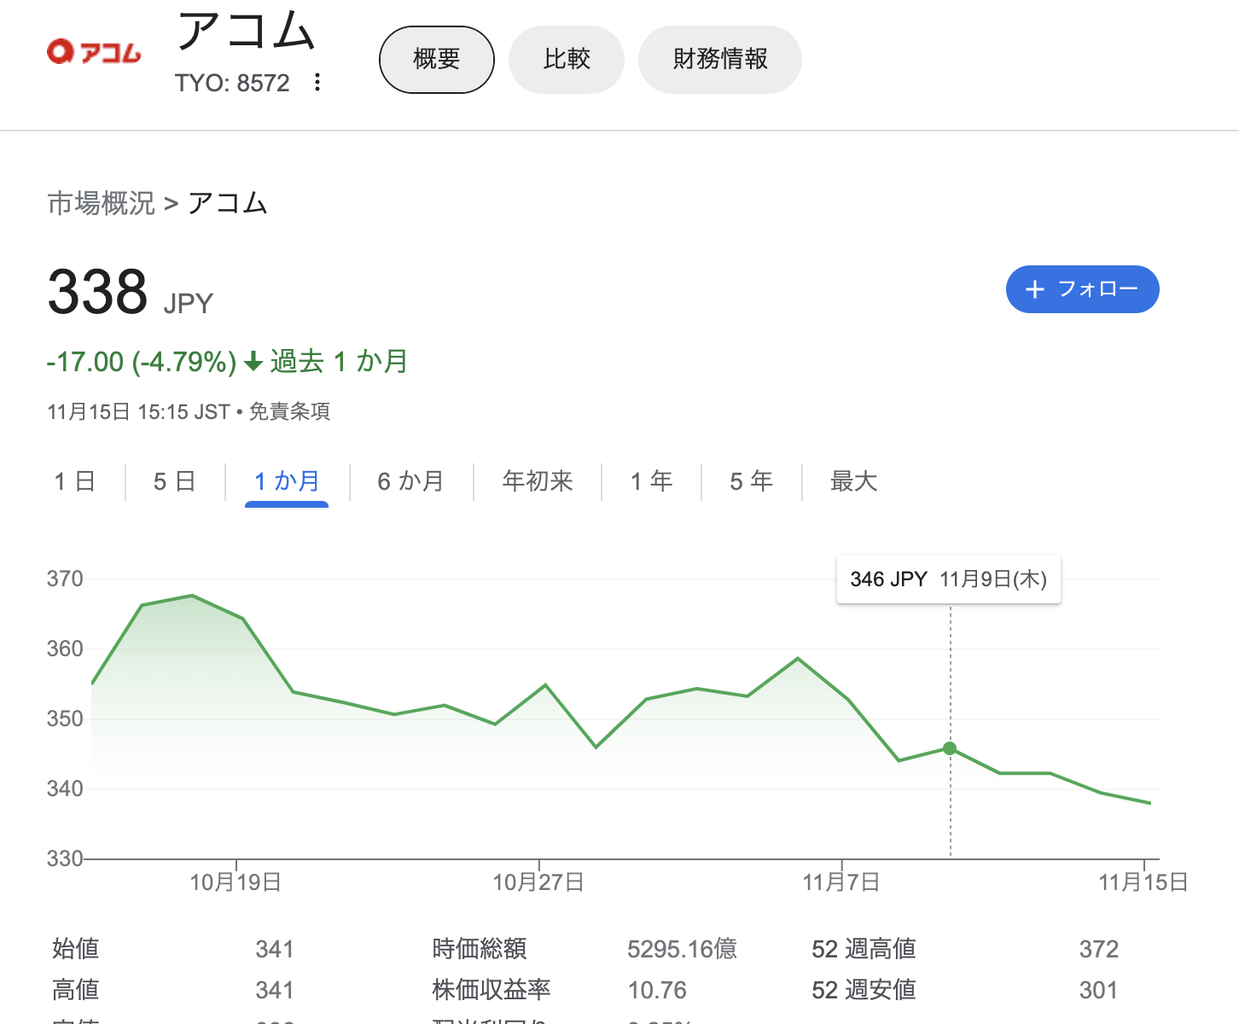Show the 最大 chart range
This screenshot has width=1239, height=1024.
[x=854, y=482]
